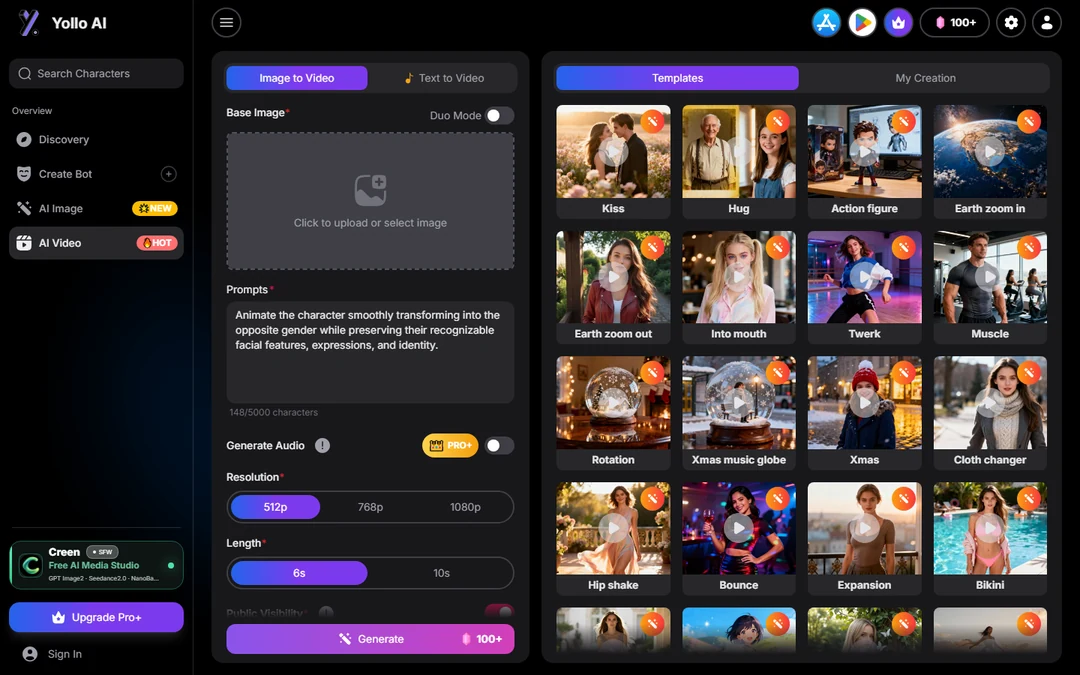Click the orange badge on Earth zoom out template
This screenshot has height=675, width=1080.
652,247
